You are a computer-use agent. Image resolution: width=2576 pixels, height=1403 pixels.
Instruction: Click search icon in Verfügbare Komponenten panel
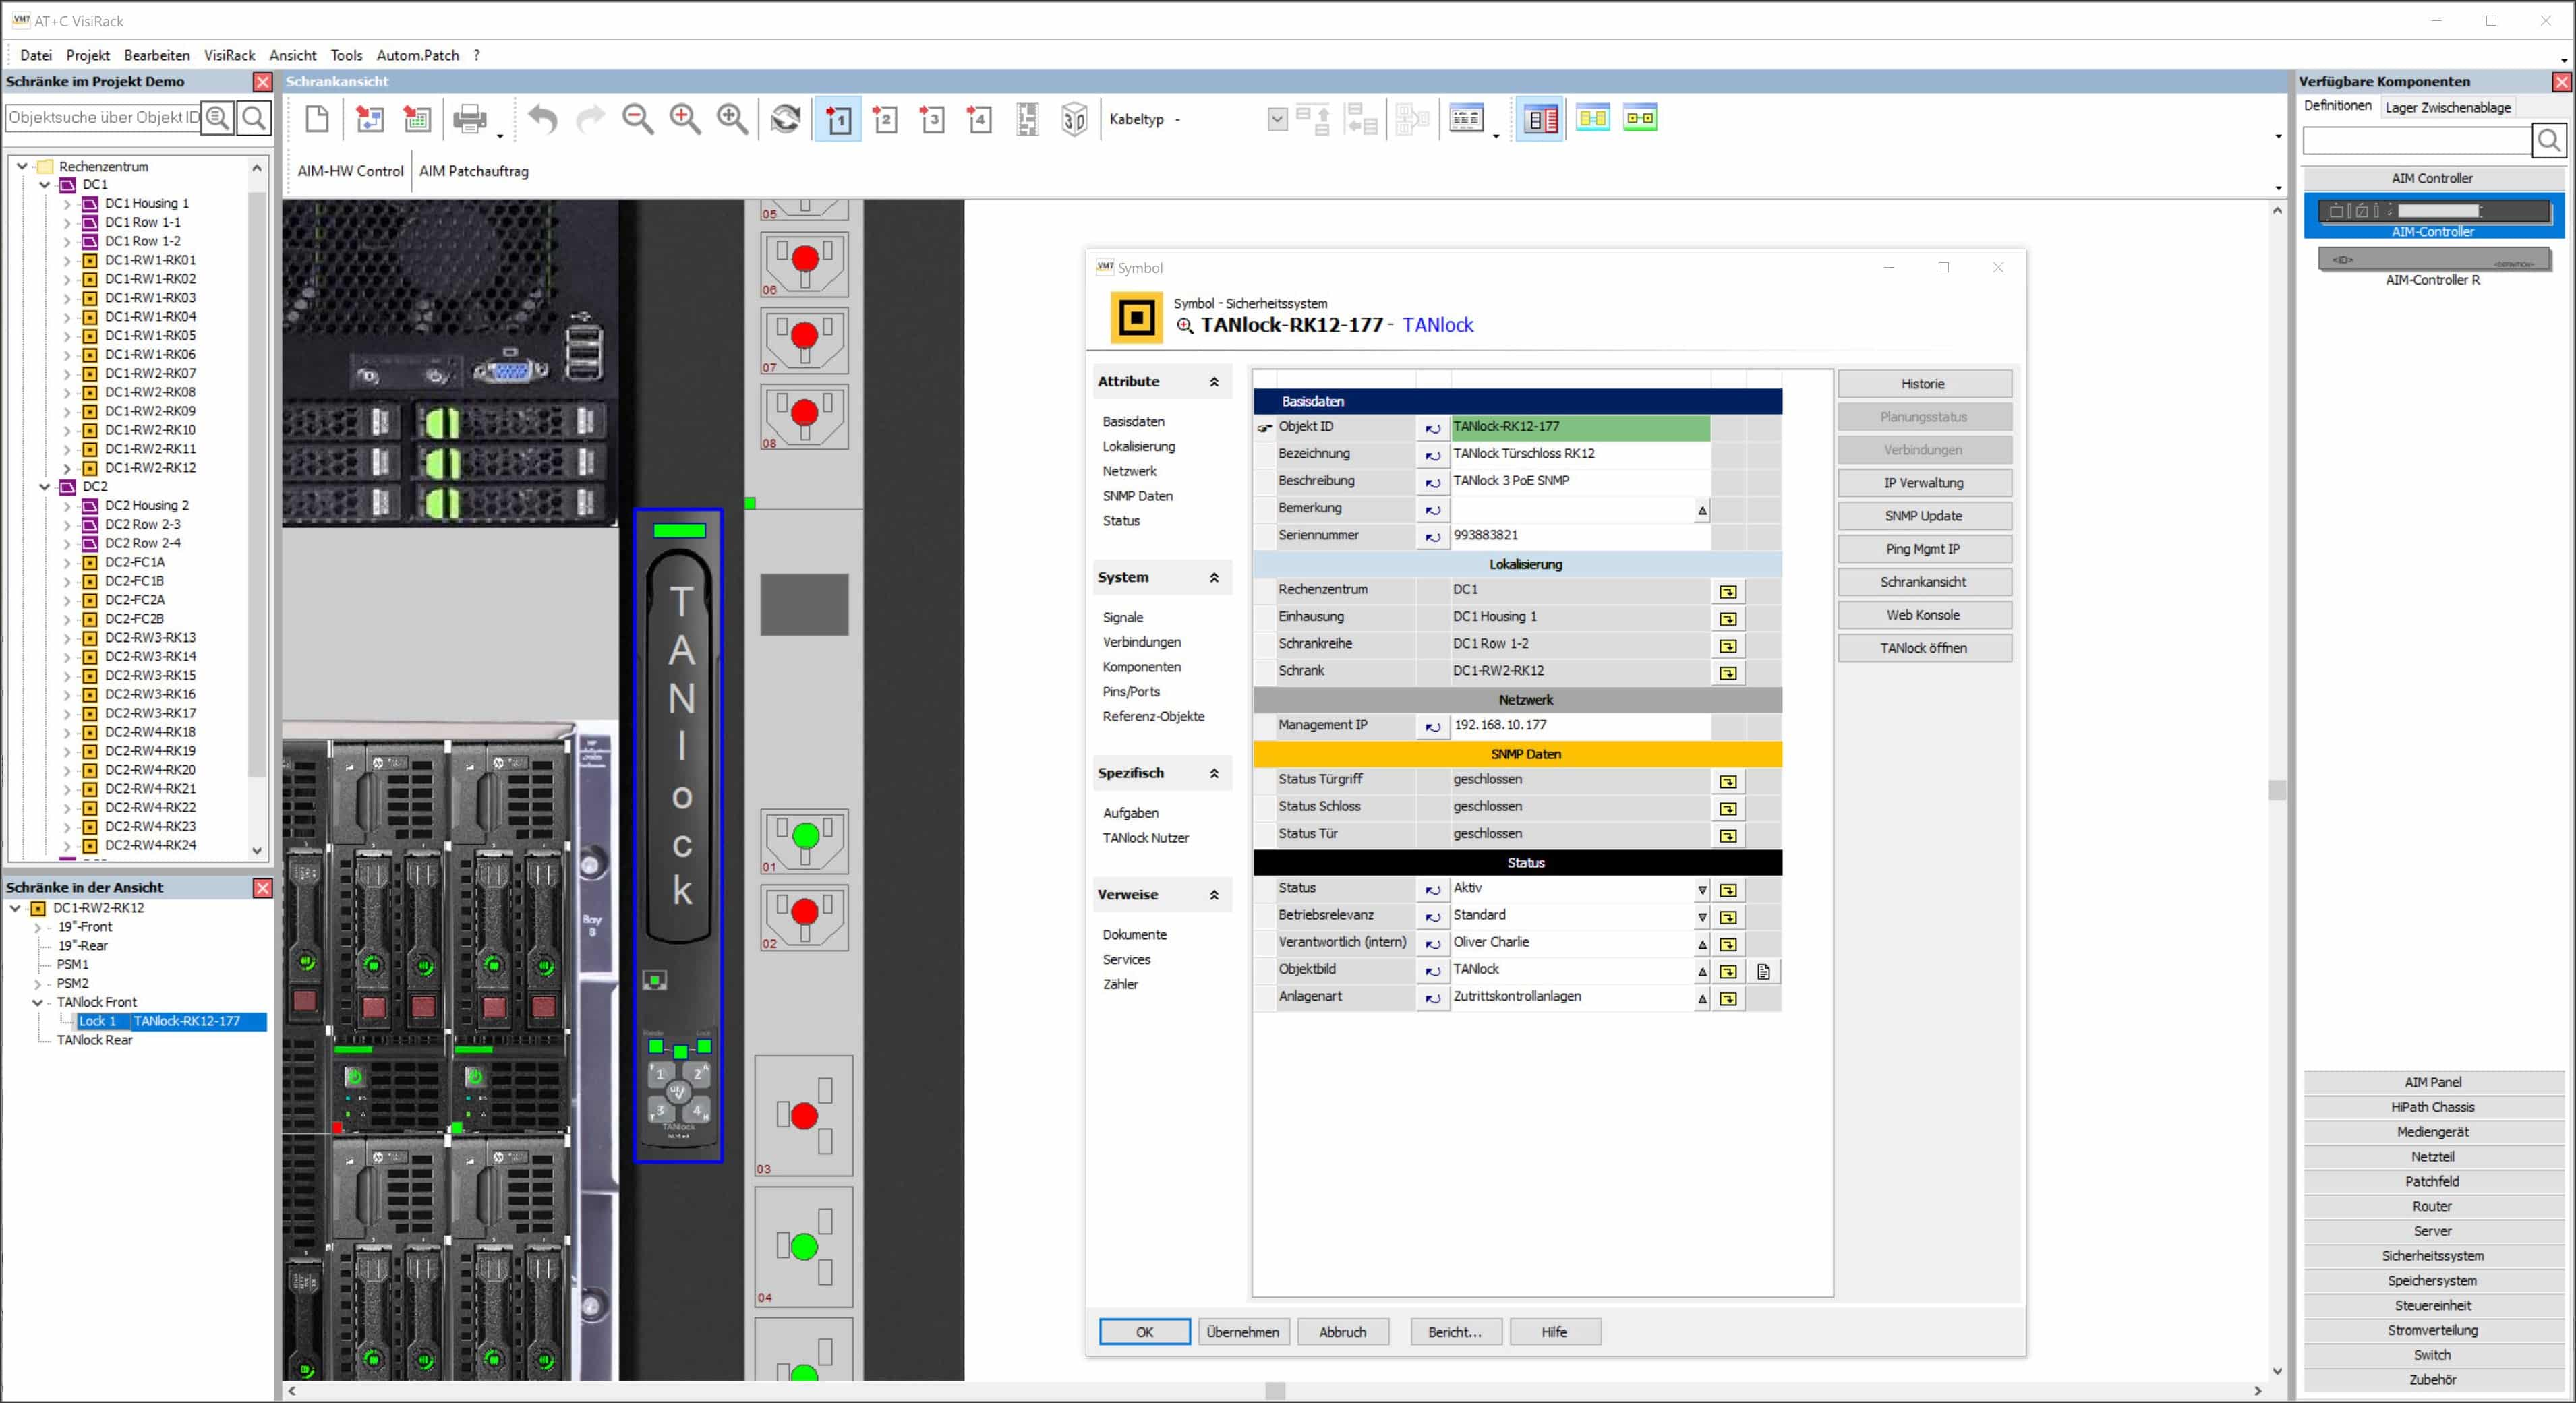pos(2548,140)
